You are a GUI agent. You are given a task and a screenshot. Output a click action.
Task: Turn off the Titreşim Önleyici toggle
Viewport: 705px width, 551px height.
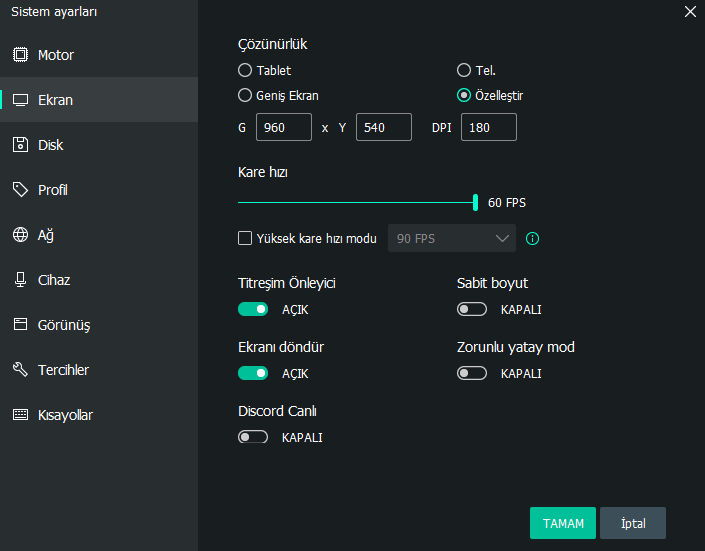(x=253, y=309)
